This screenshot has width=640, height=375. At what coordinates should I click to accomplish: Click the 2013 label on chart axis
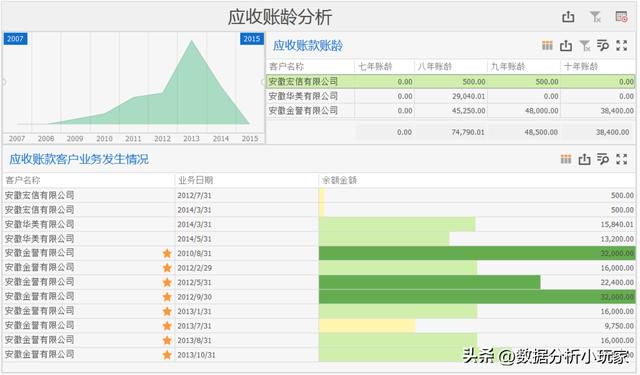[x=191, y=139]
